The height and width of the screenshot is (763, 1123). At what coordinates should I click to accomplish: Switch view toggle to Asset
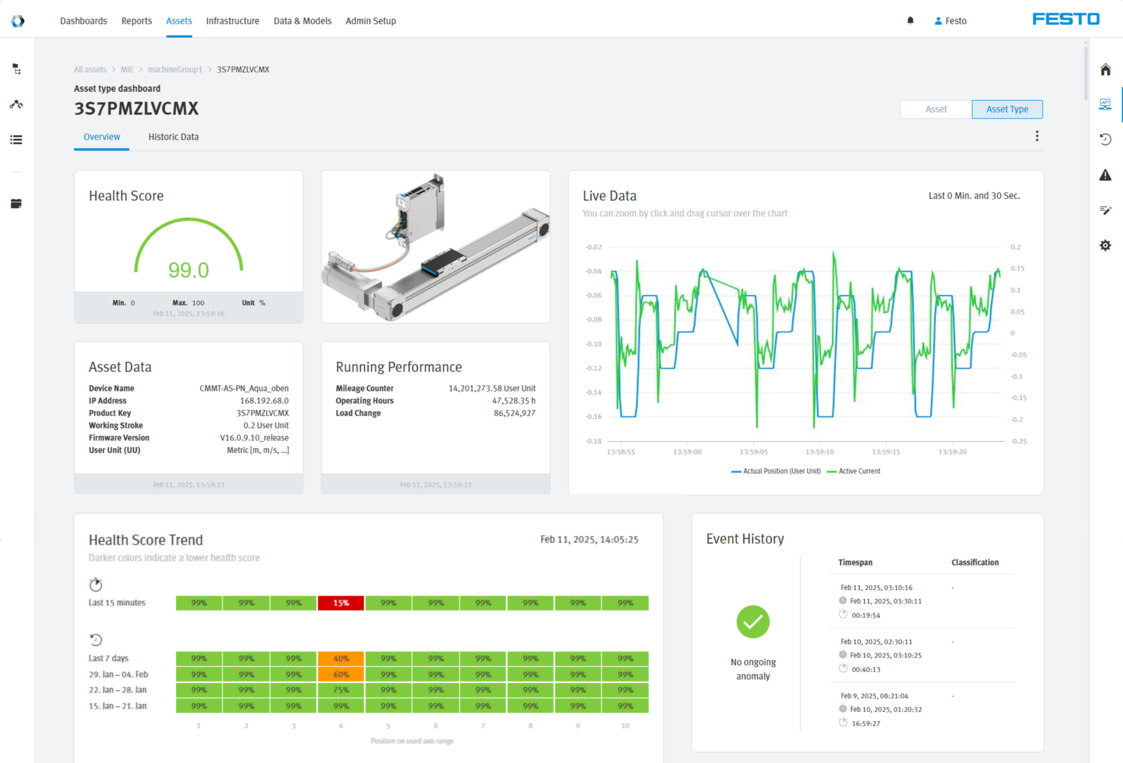(x=936, y=109)
